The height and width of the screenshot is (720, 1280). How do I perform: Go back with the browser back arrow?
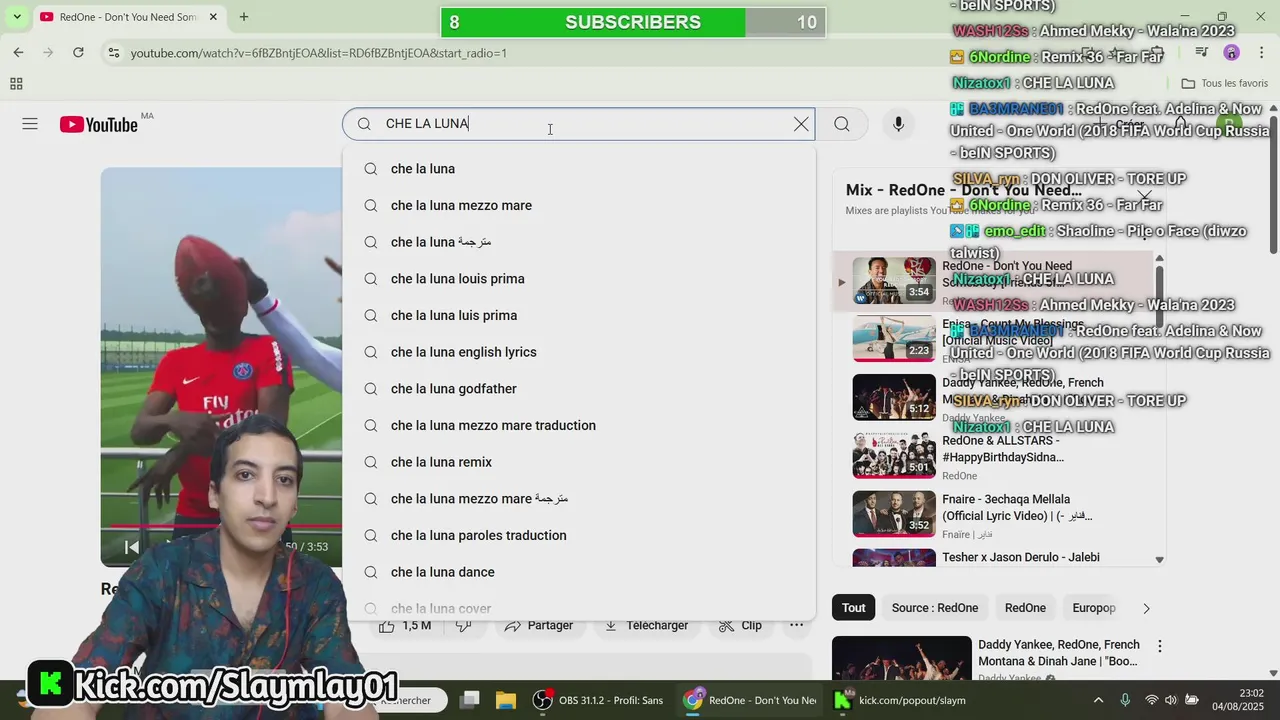tap(18, 52)
